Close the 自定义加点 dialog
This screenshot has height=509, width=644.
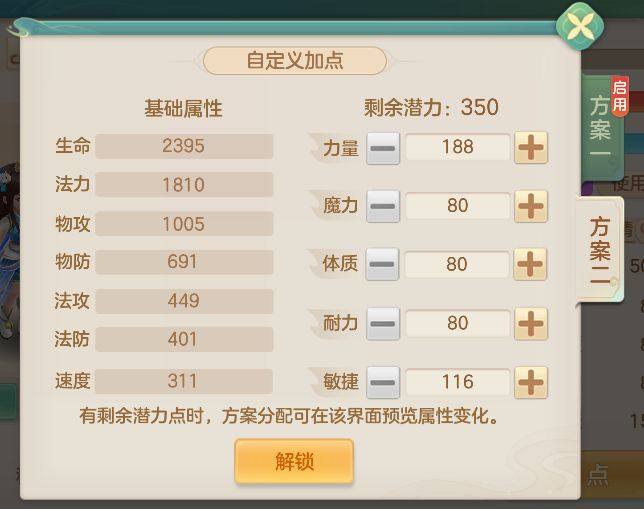point(576,28)
